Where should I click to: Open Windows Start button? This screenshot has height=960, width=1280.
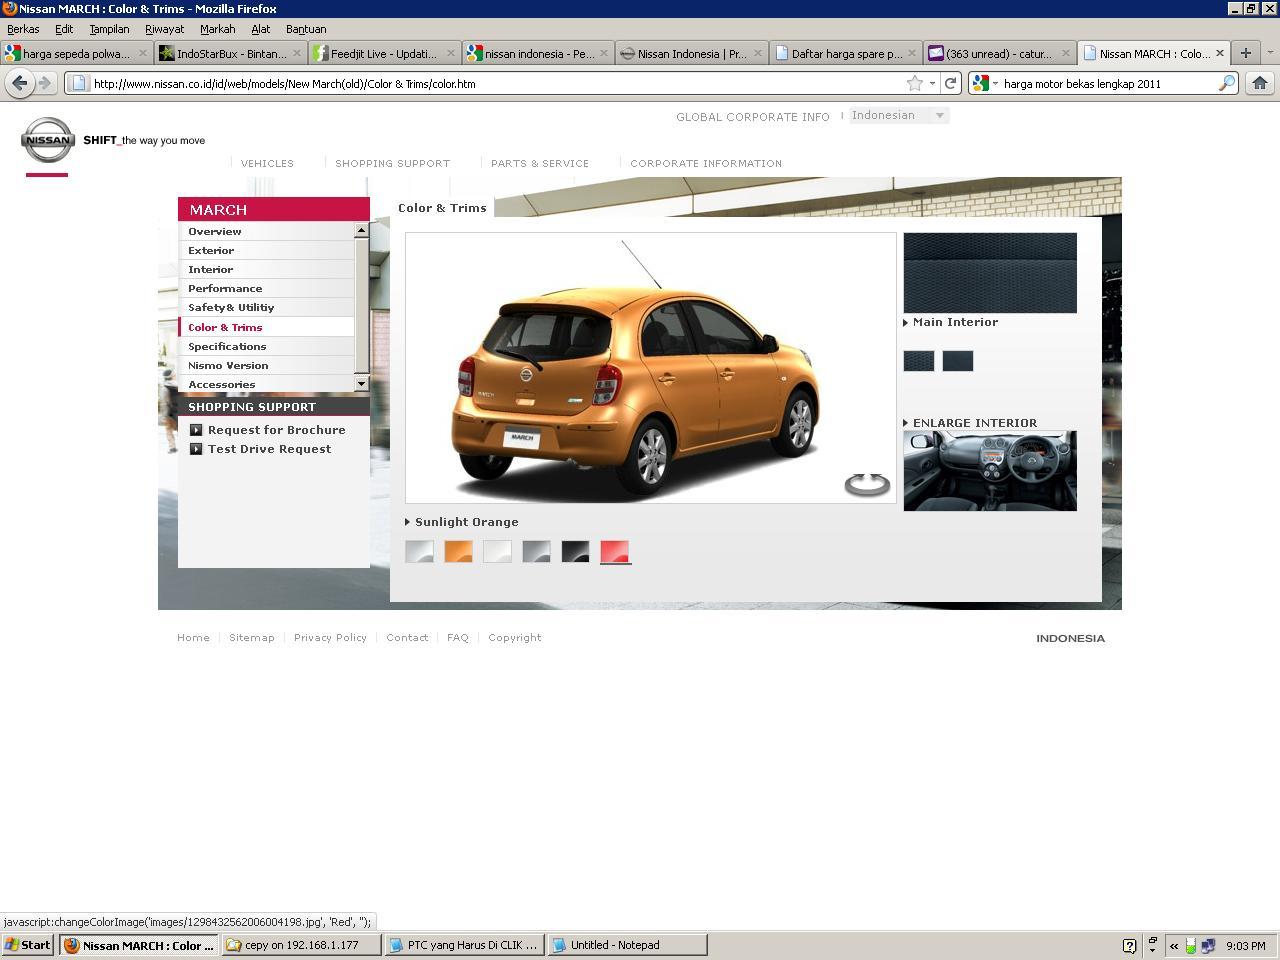(28, 945)
